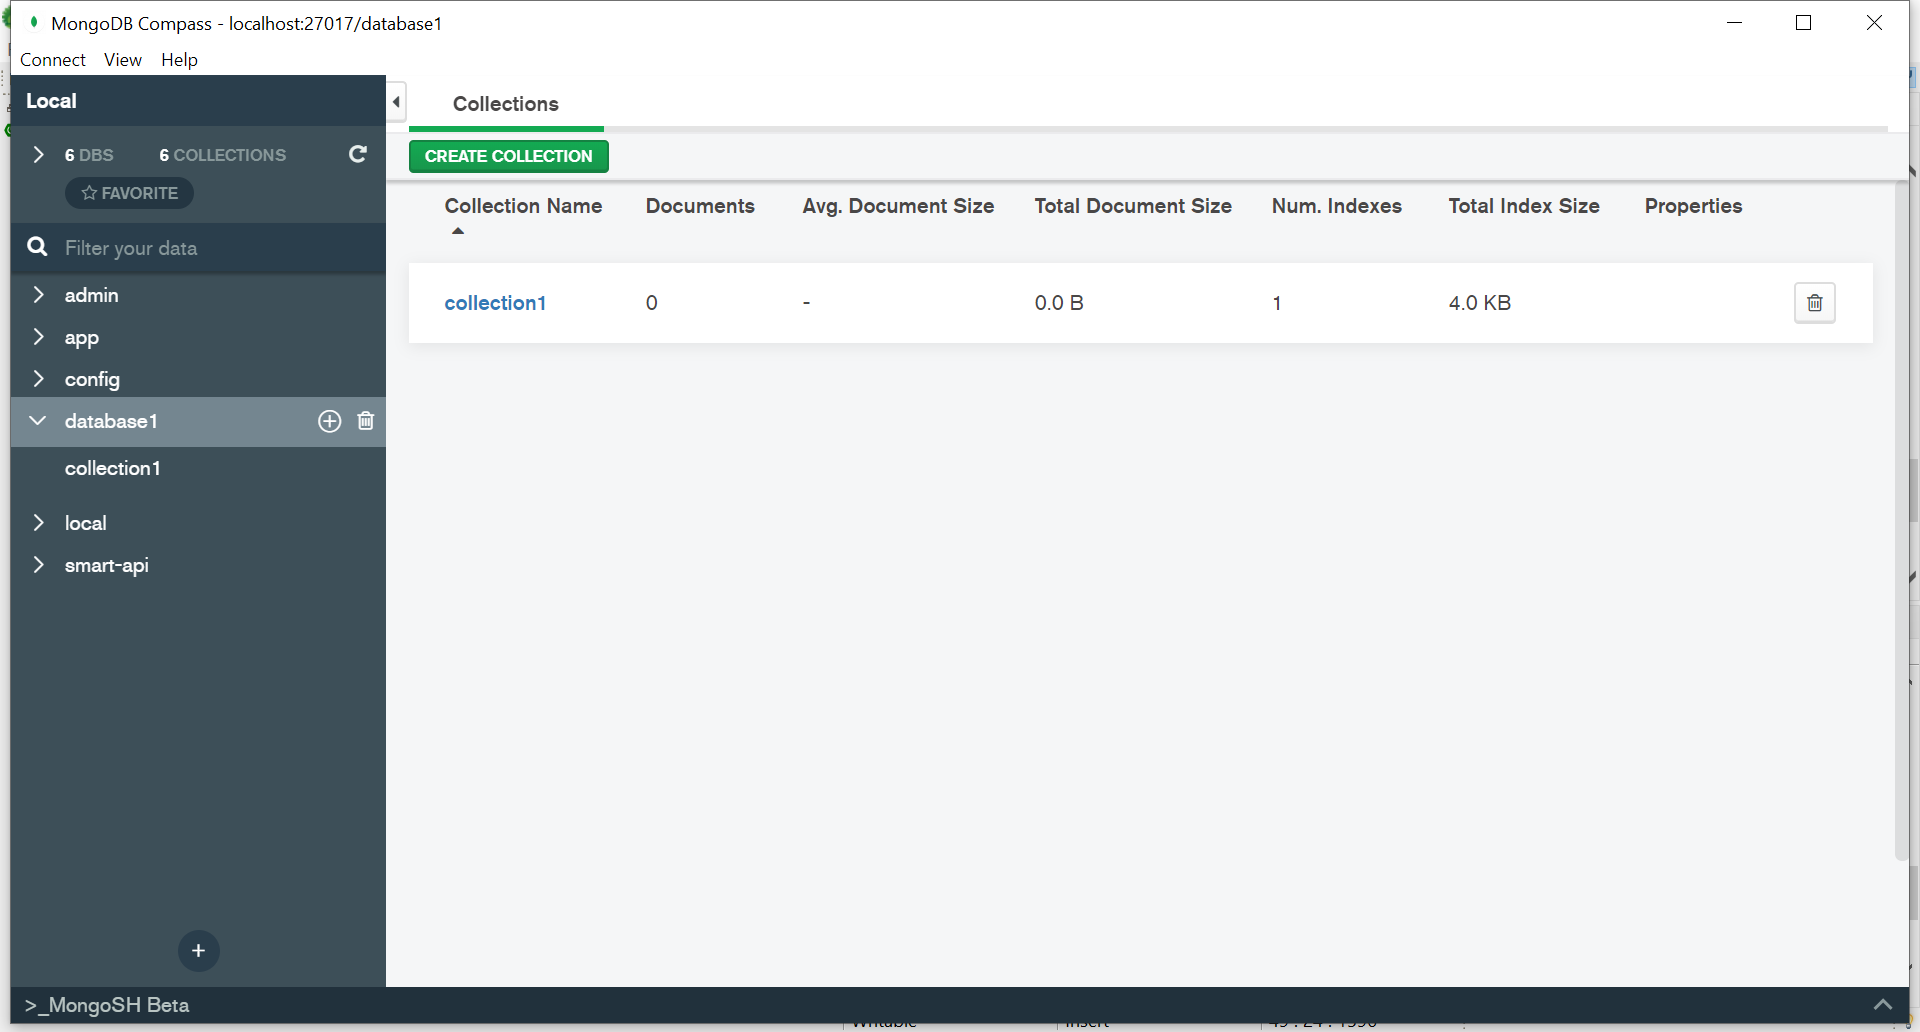Sort by the Total Document Size header
Screen dimensions: 1920x1032
pos(1133,206)
